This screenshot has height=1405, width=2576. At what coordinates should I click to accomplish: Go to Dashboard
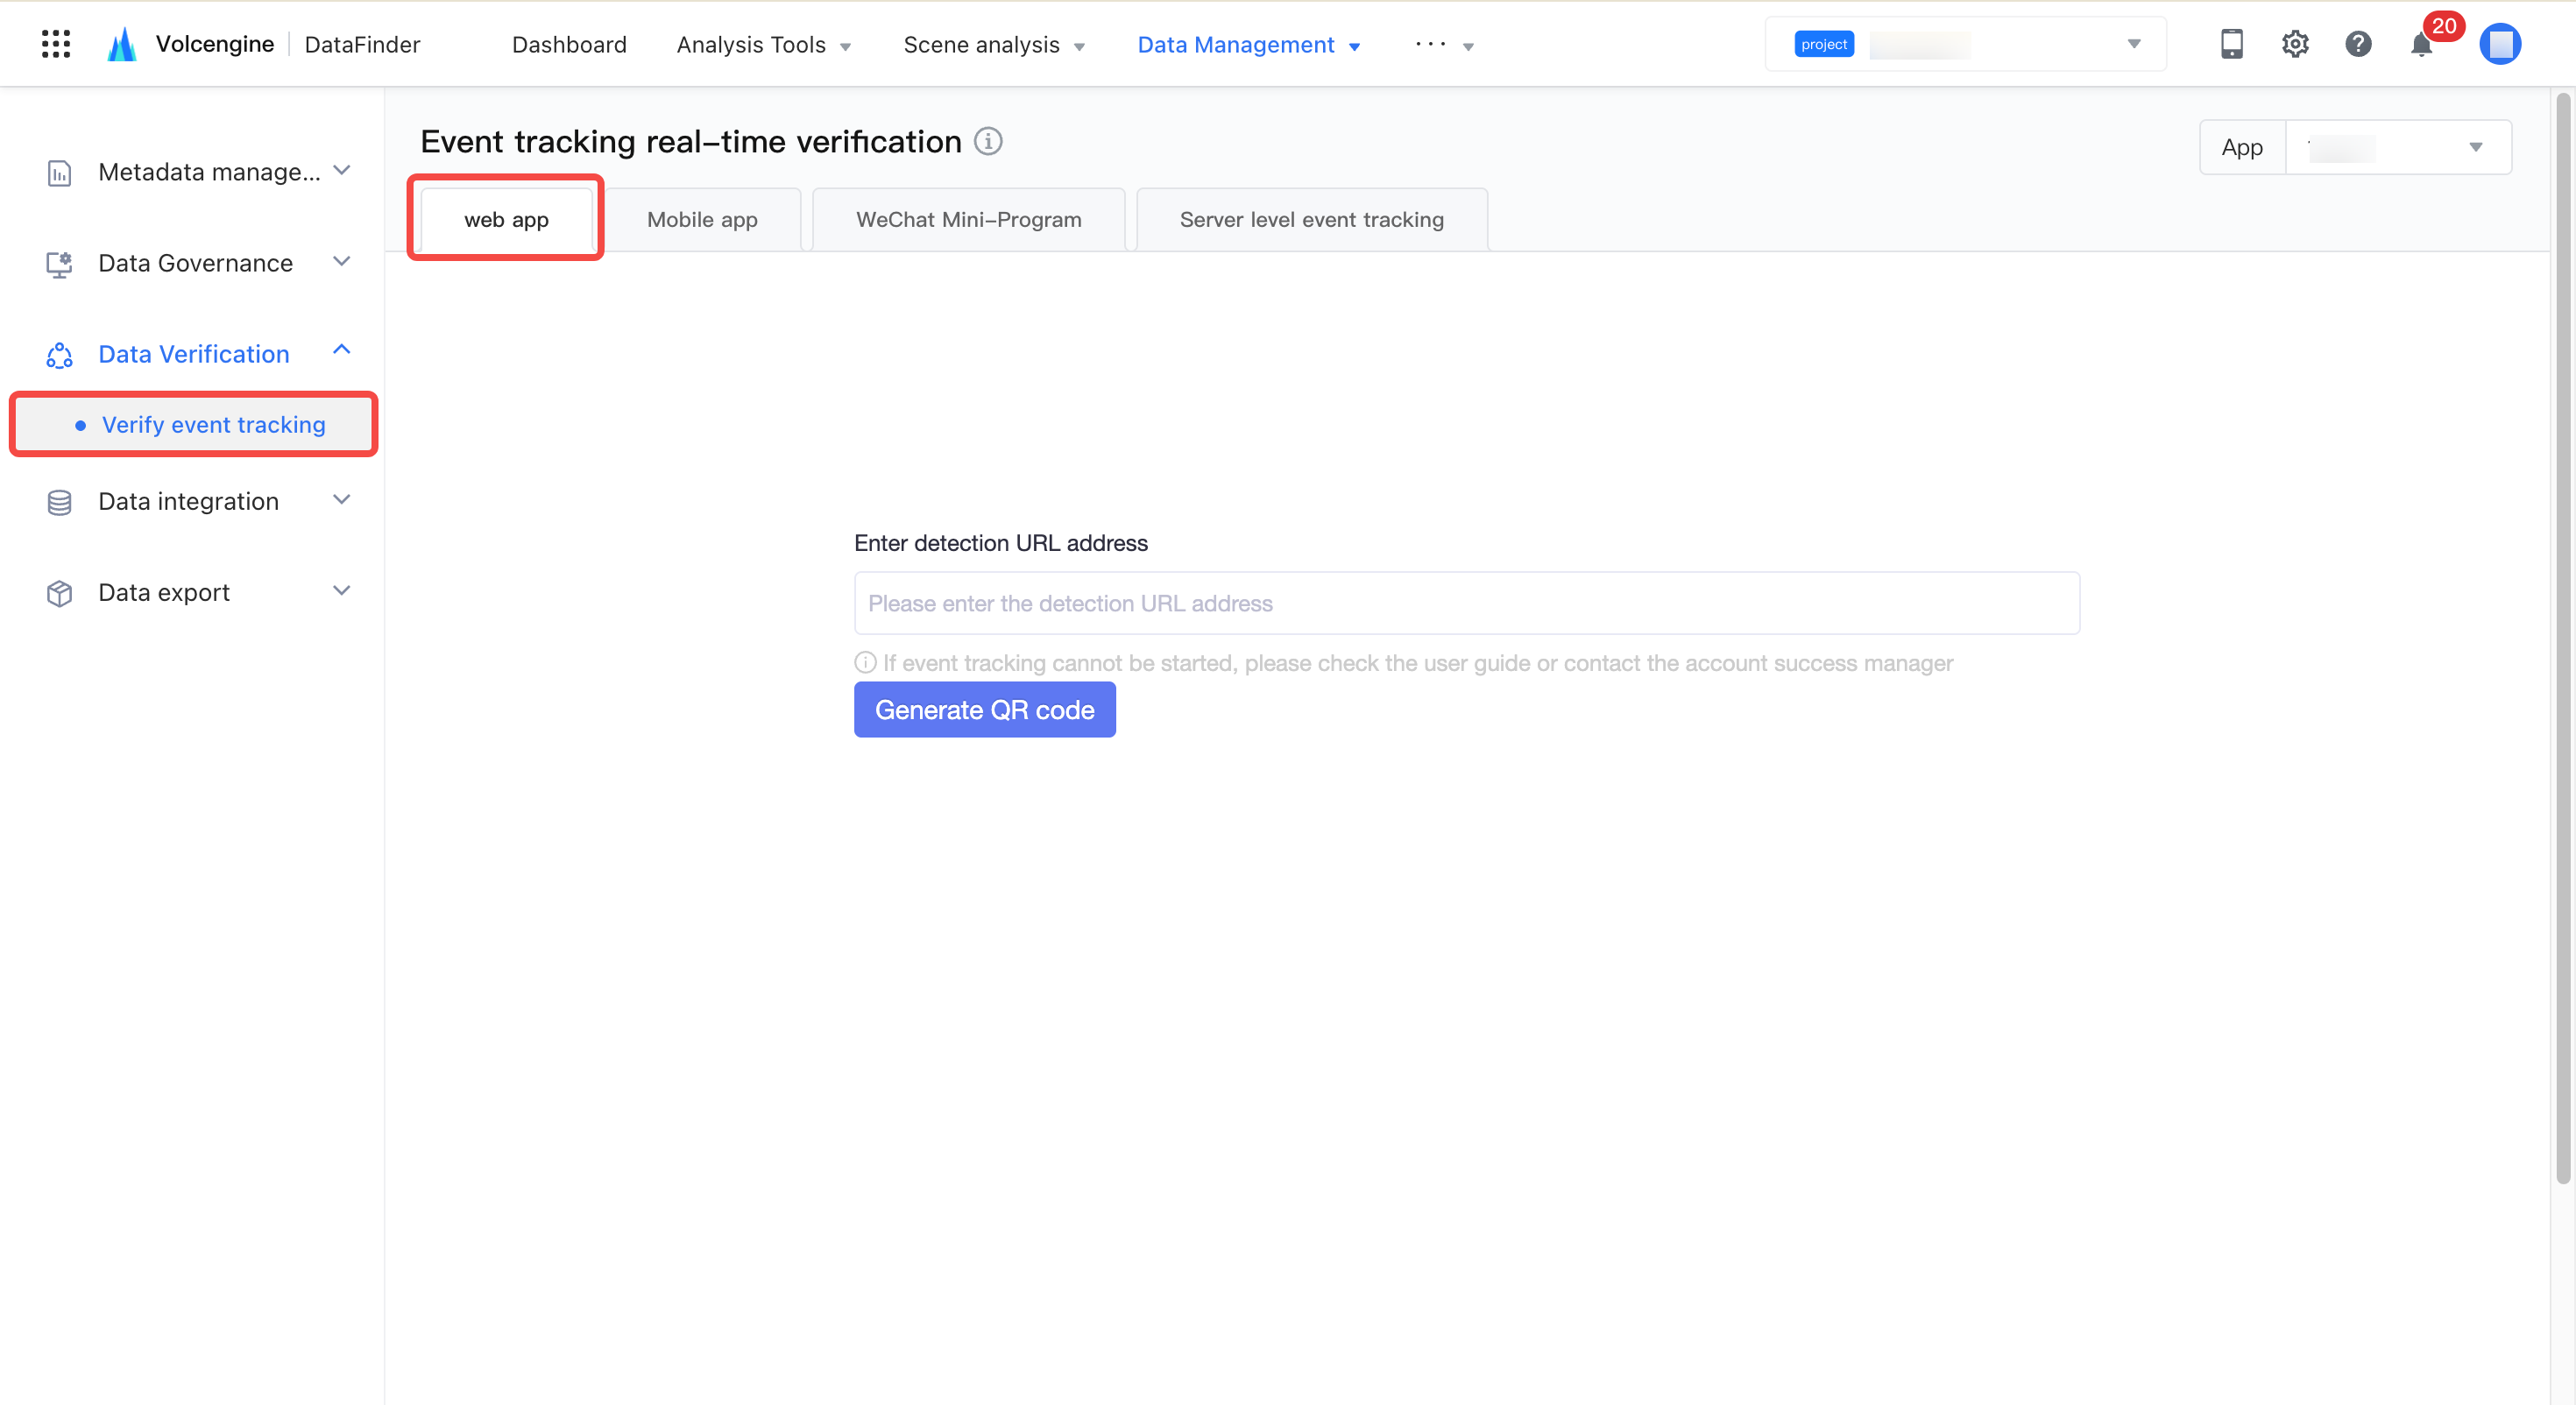click(569, 44)
